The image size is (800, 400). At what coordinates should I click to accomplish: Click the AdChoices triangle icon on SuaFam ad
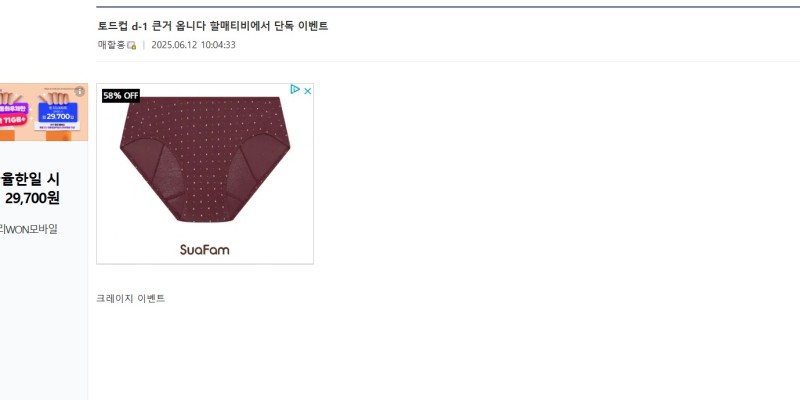(295, 90)
